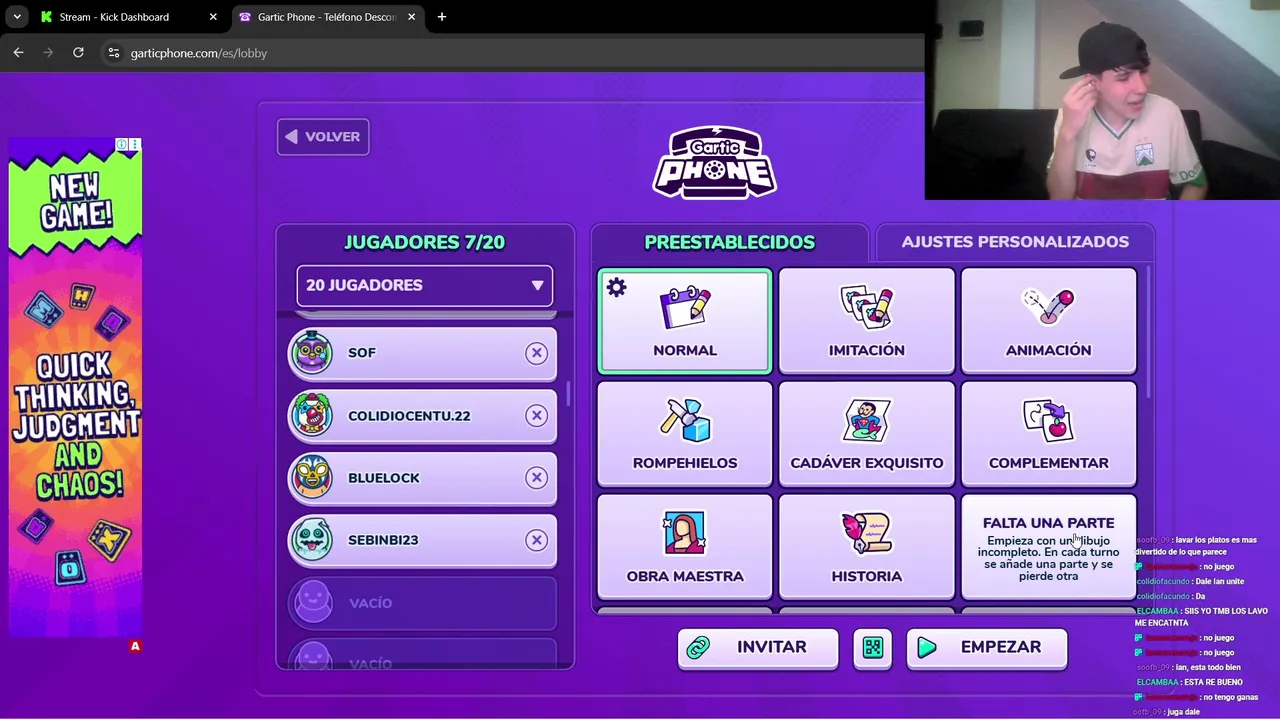Click the New Game advertisement banner

pyautogui.click(x=75, y=387)
